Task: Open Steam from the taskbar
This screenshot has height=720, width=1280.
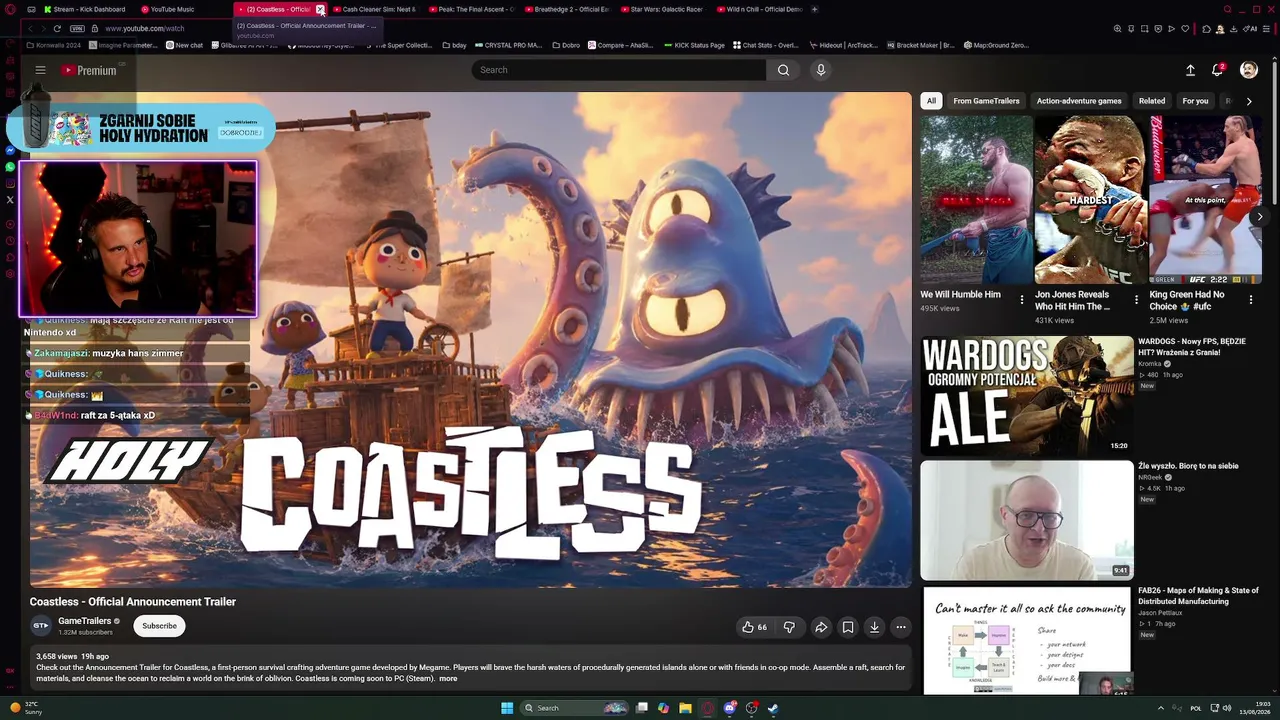Action: tap(773, 708)
